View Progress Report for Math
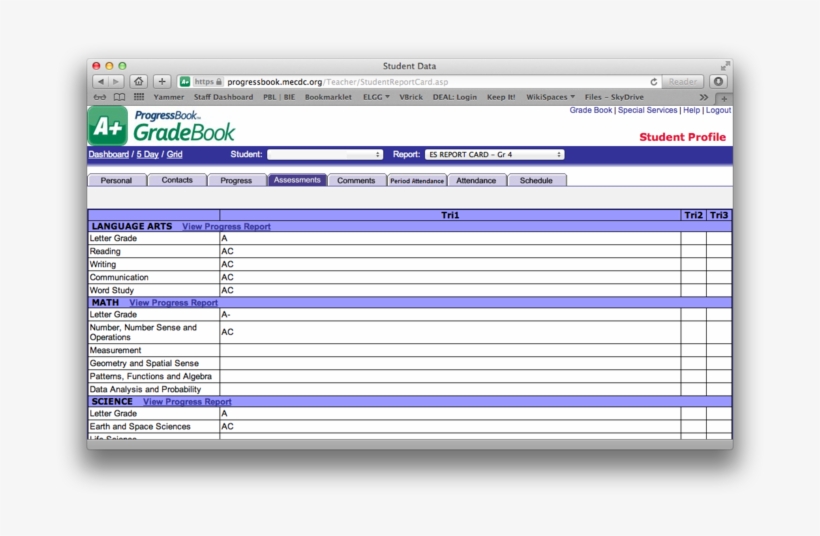 coord(174,303)
